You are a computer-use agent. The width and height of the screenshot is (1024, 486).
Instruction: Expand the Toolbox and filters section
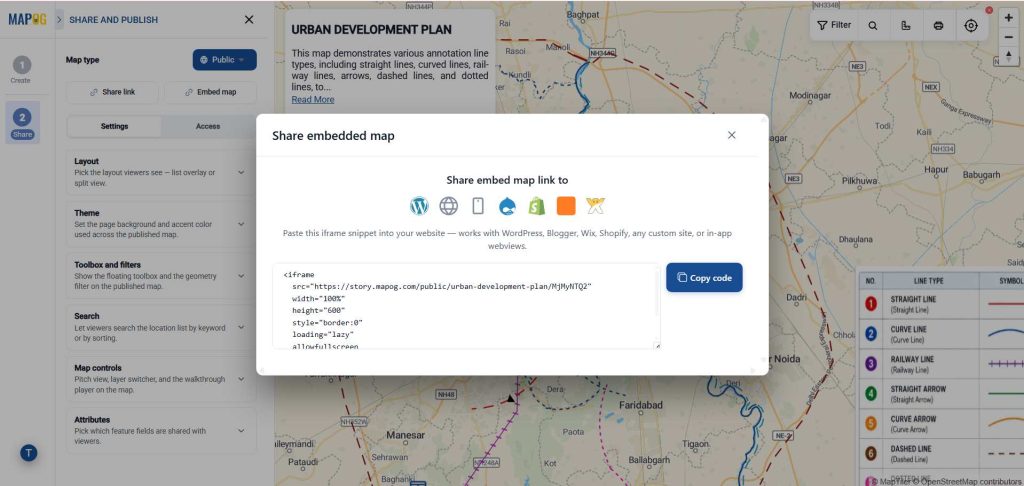[x=161, y=276]
